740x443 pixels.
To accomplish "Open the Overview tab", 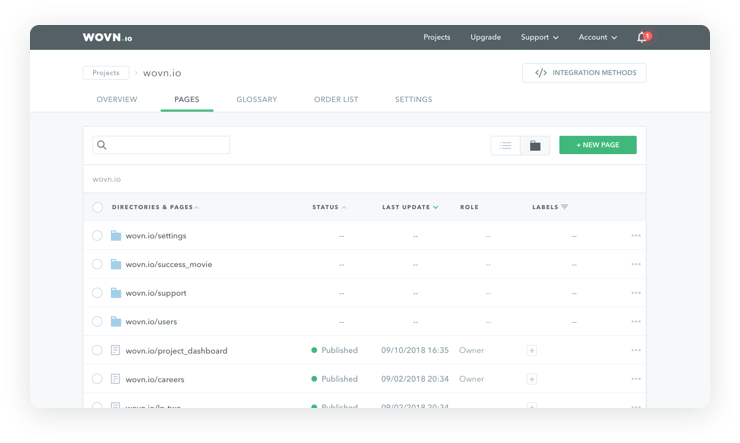I will pyautogui.click(x=117, y=100).
